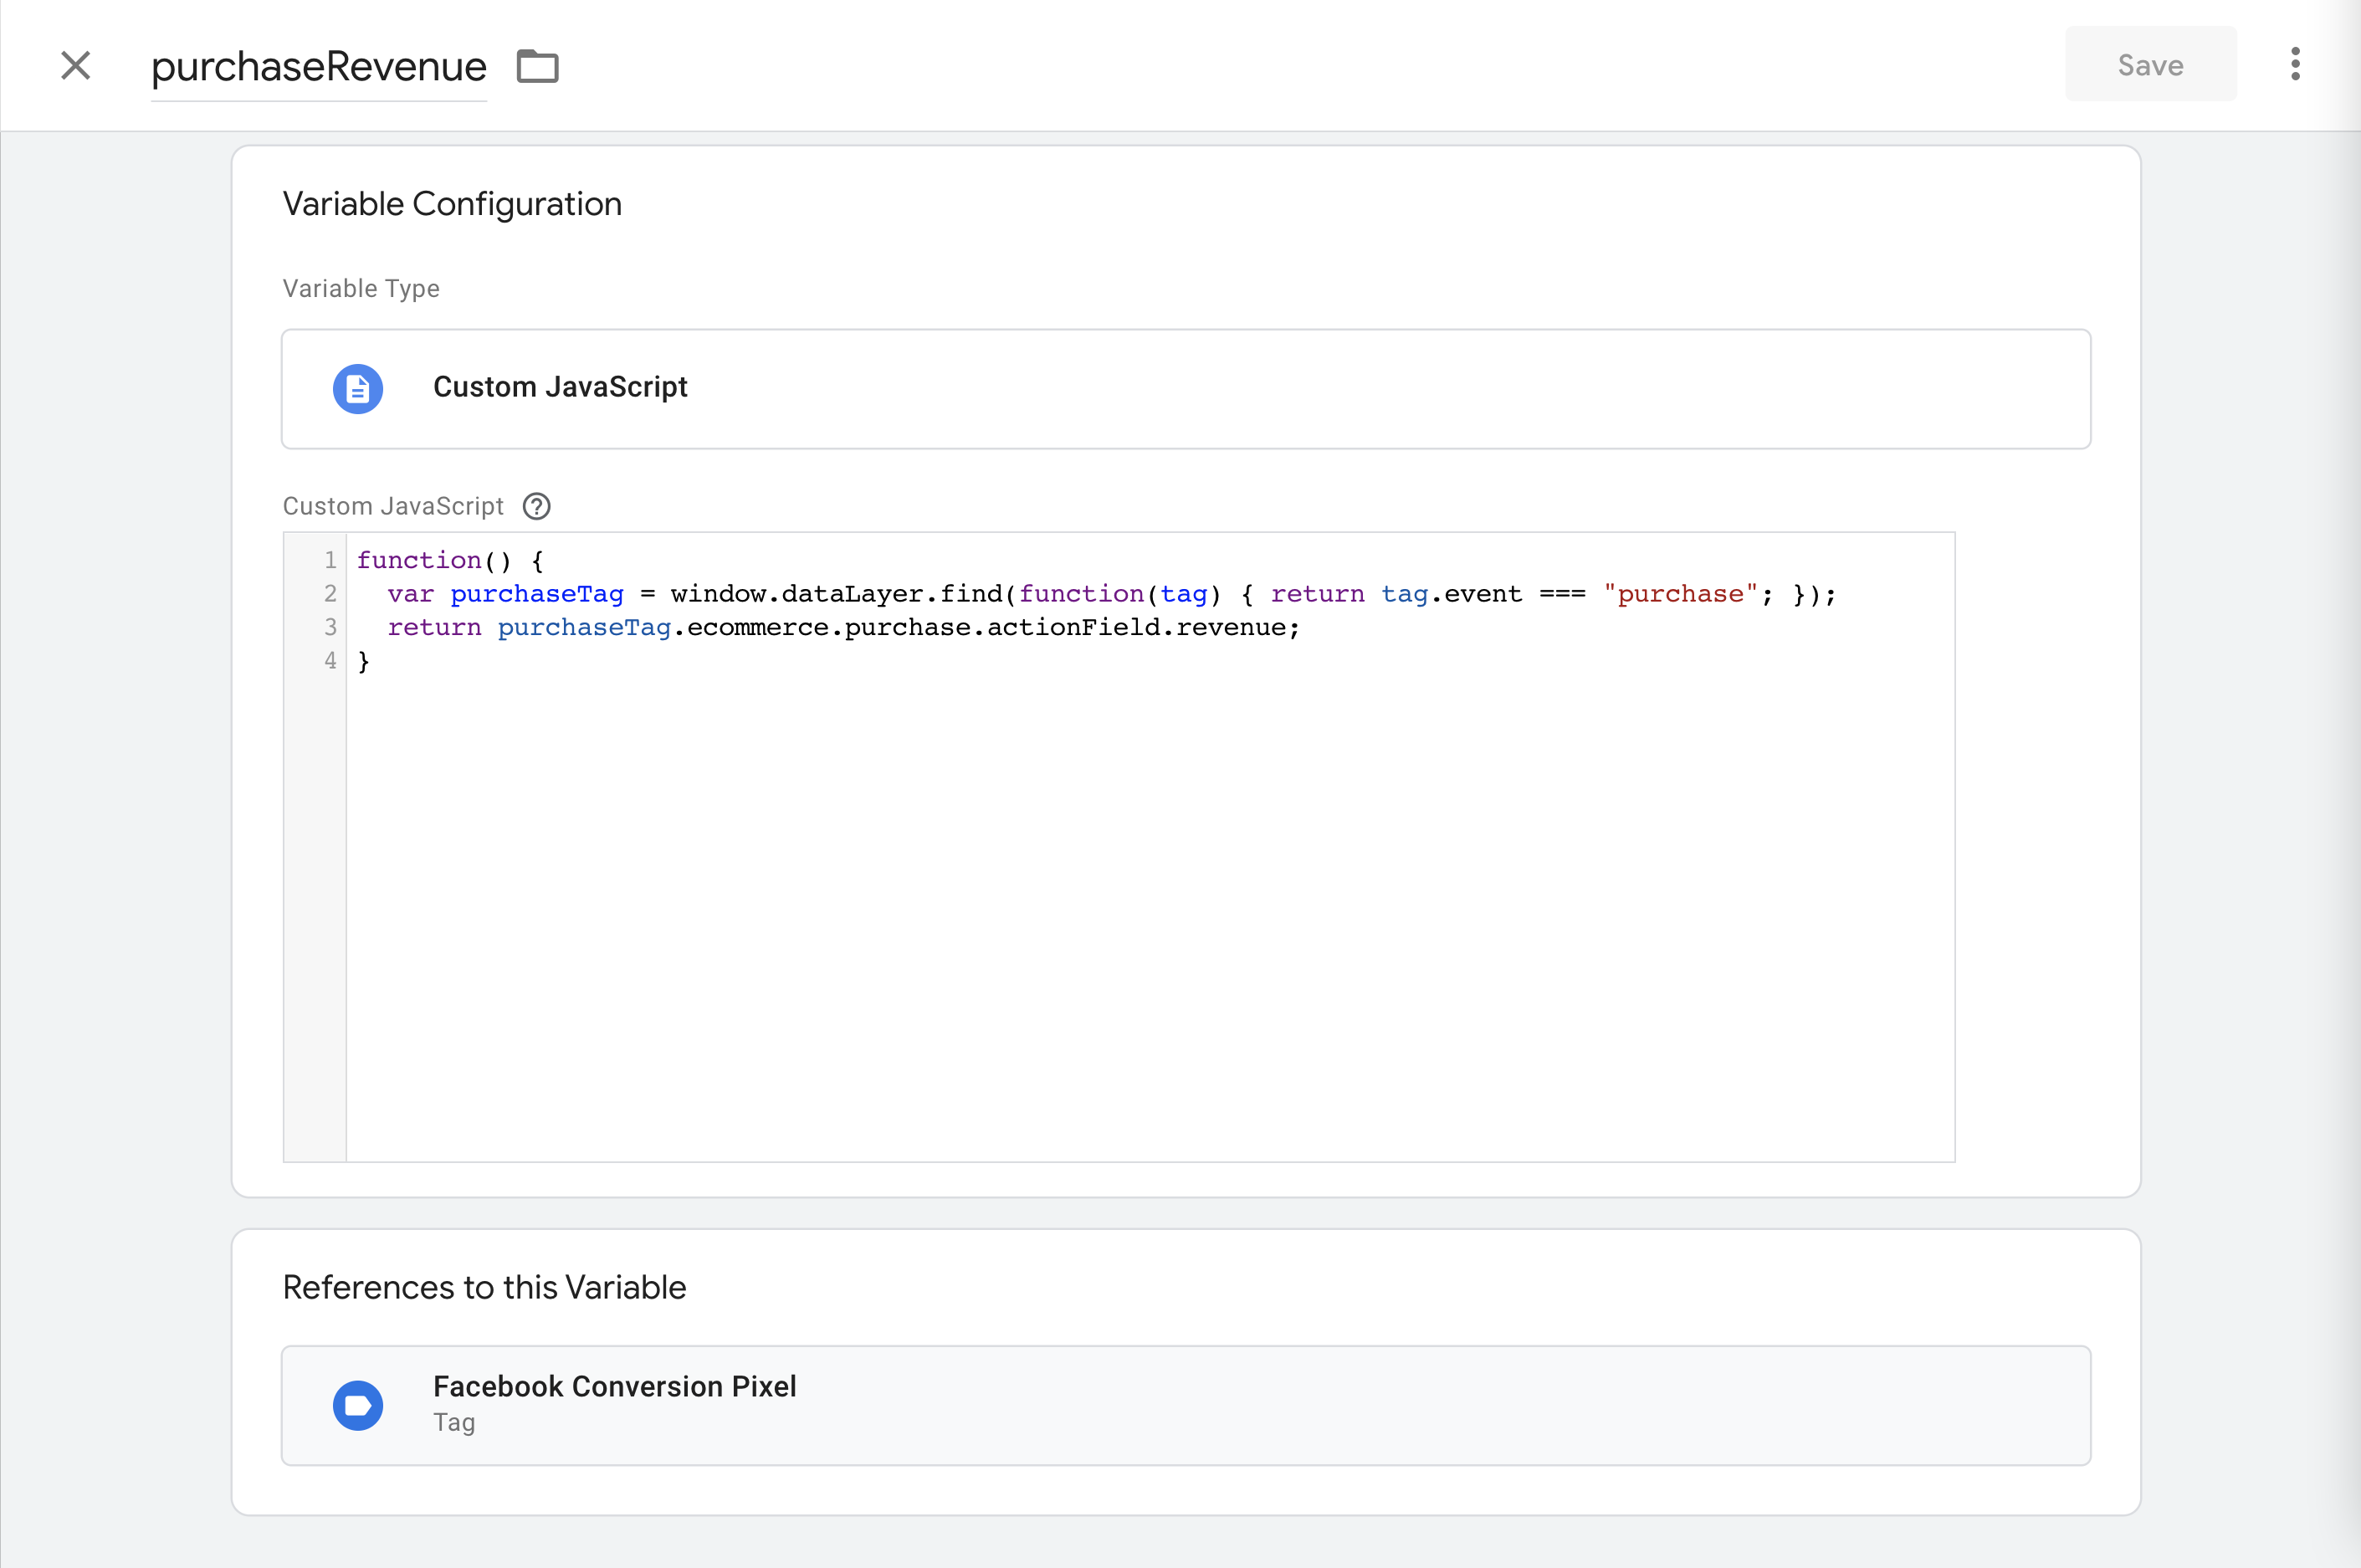
Task: Click empty area inside code editor
Action: [1150, 915]
